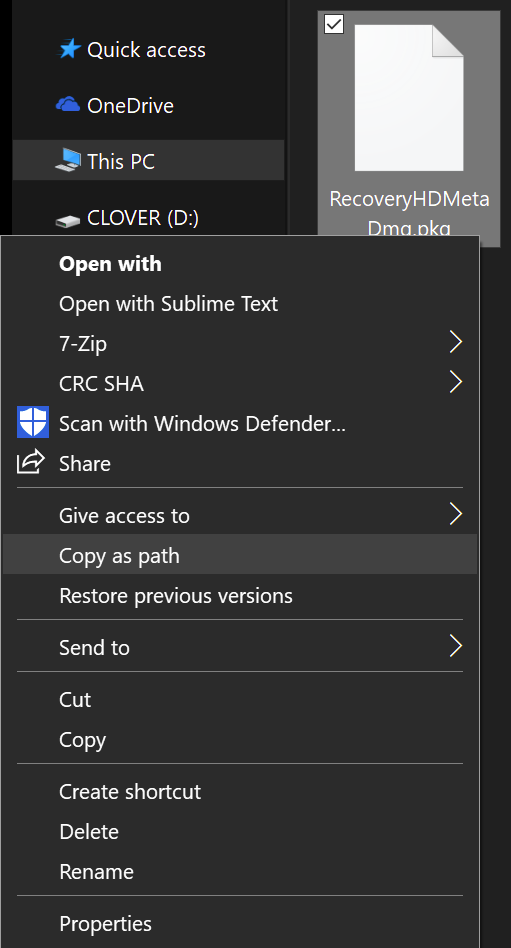
Task: Select the RecoveryHDMetaDmg.pkg file thumbnail
Action: [x=409, y=99]
